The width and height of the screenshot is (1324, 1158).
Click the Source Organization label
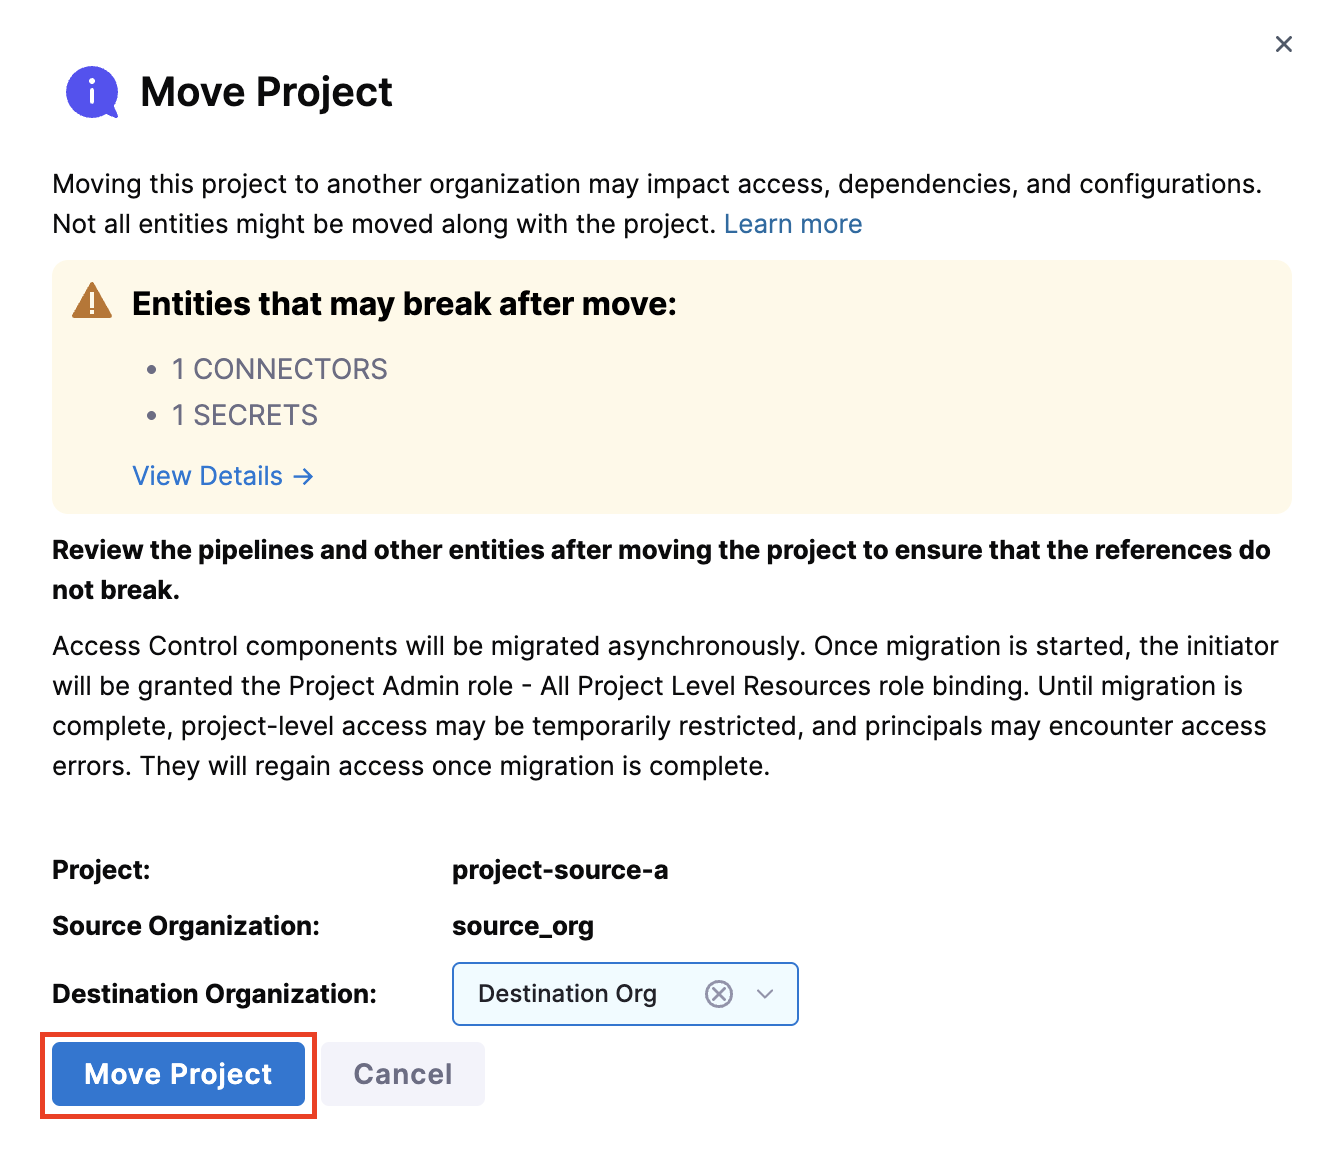pyautogui.click(x=186, y=926)
